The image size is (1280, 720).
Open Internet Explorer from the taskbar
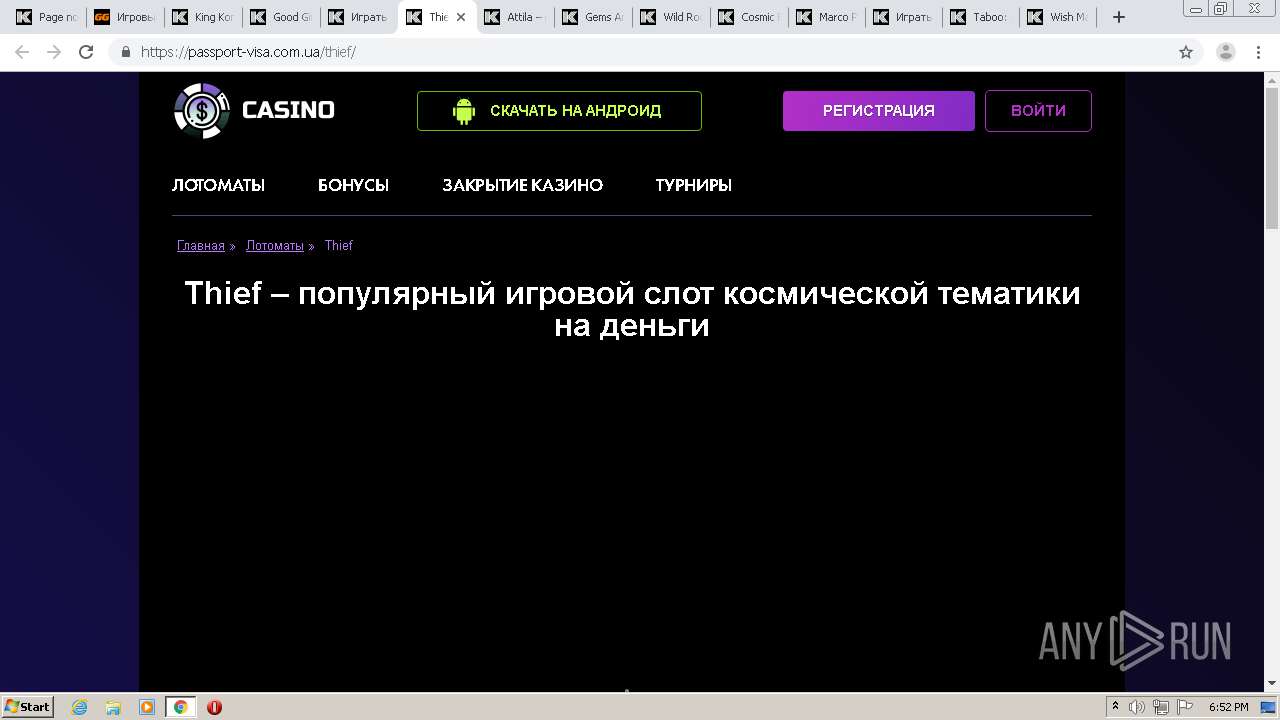[80, 707]
